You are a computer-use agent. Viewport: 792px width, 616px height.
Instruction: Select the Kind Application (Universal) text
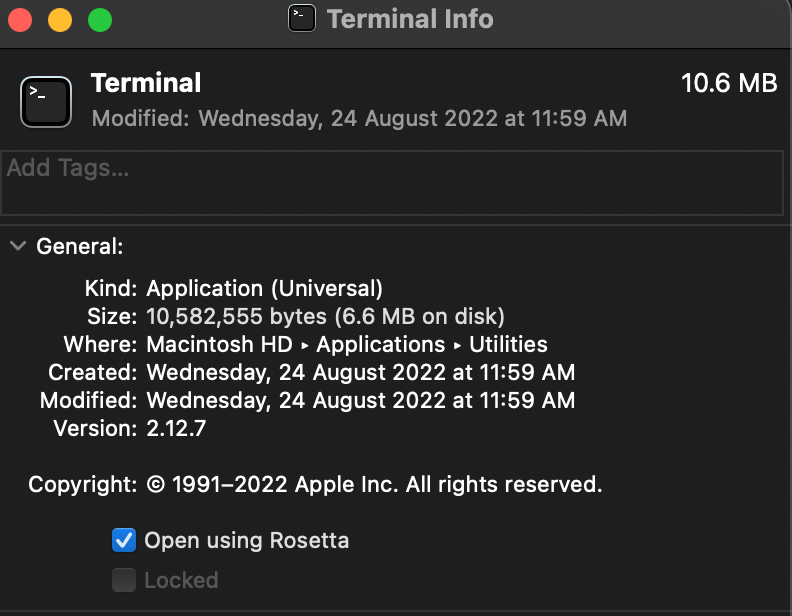tap(265, 289)
